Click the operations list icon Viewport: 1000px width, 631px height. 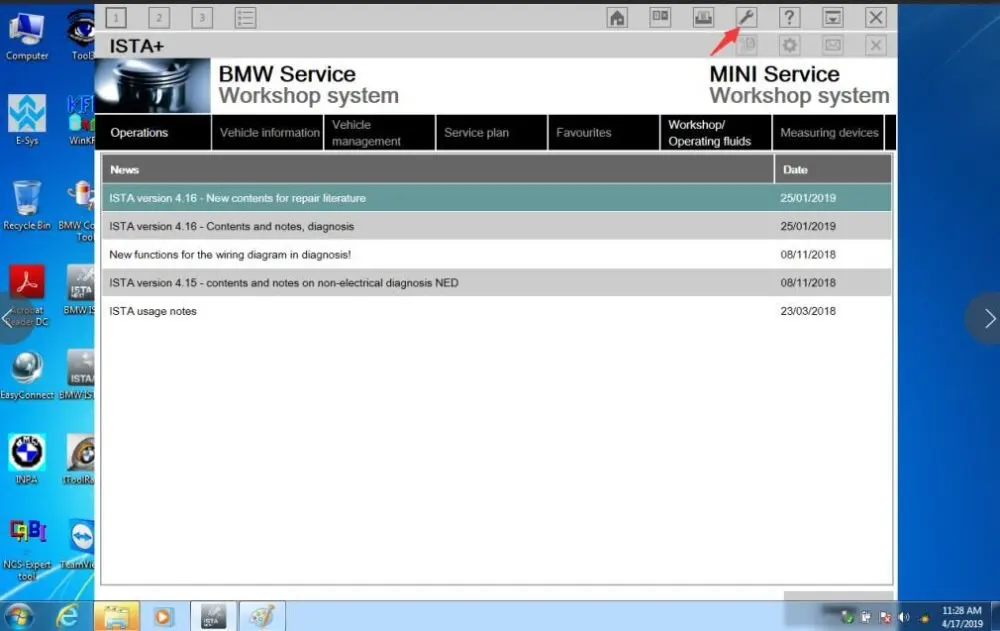pyautogui.click(x=245, y=18)
